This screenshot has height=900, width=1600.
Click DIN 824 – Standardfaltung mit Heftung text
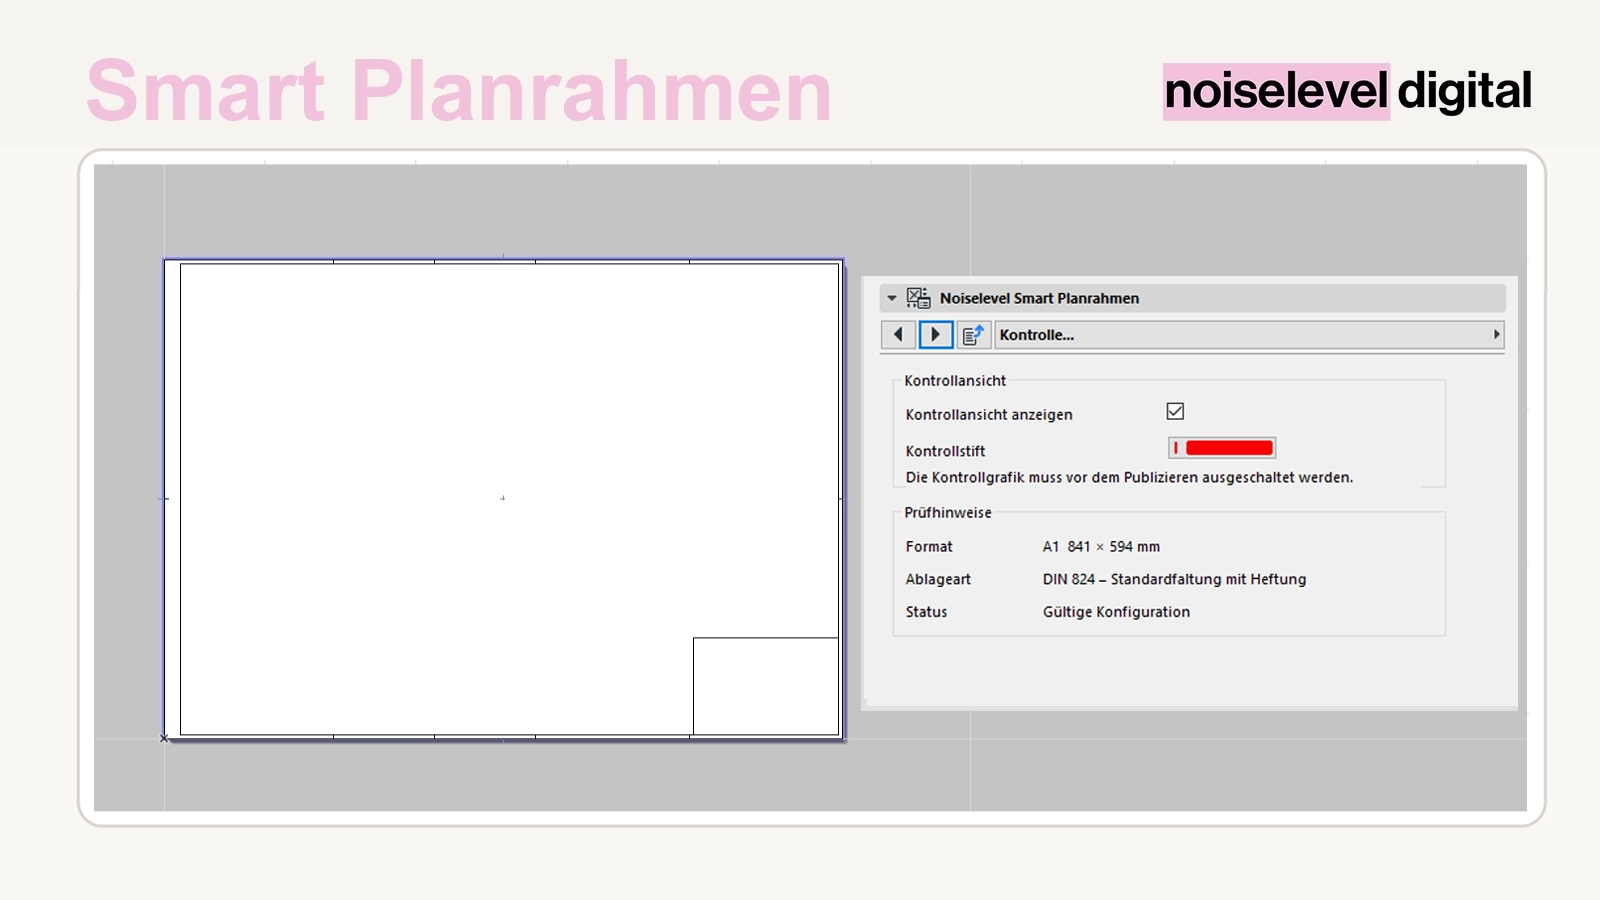pyautogui.click(x=1174, y=579)
